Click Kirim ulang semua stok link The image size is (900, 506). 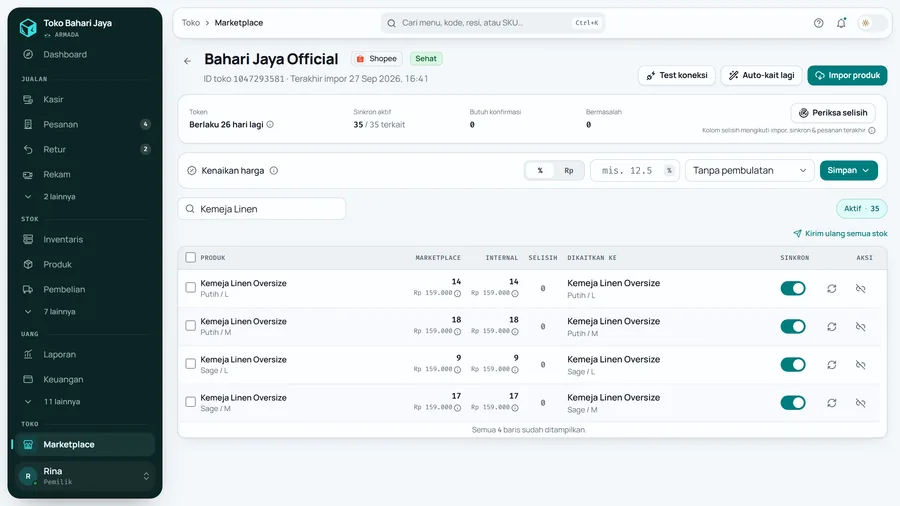840,233
